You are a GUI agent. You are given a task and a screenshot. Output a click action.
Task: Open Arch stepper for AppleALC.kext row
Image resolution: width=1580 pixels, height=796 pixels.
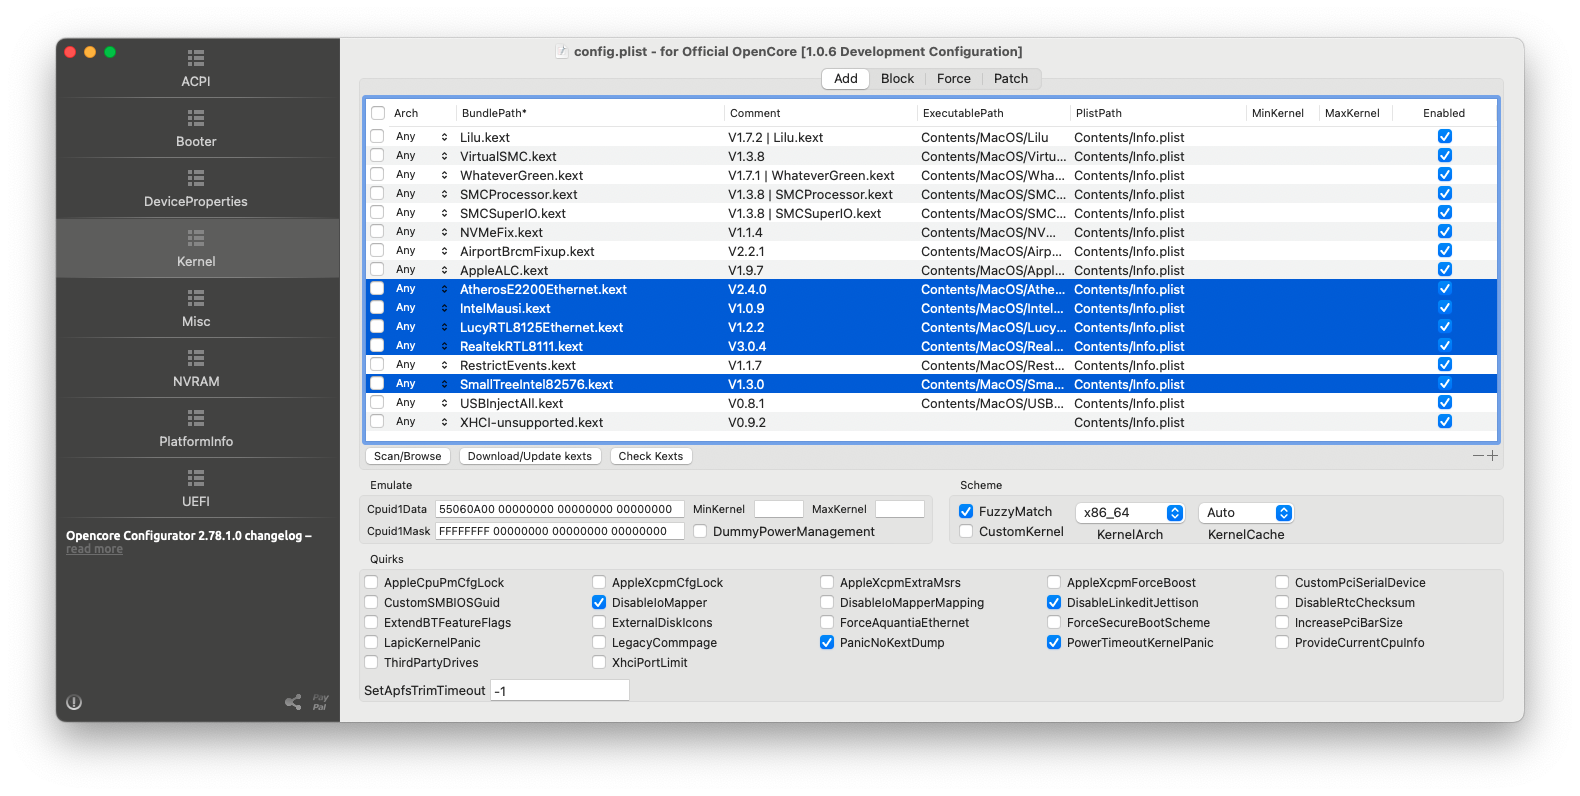444,270
